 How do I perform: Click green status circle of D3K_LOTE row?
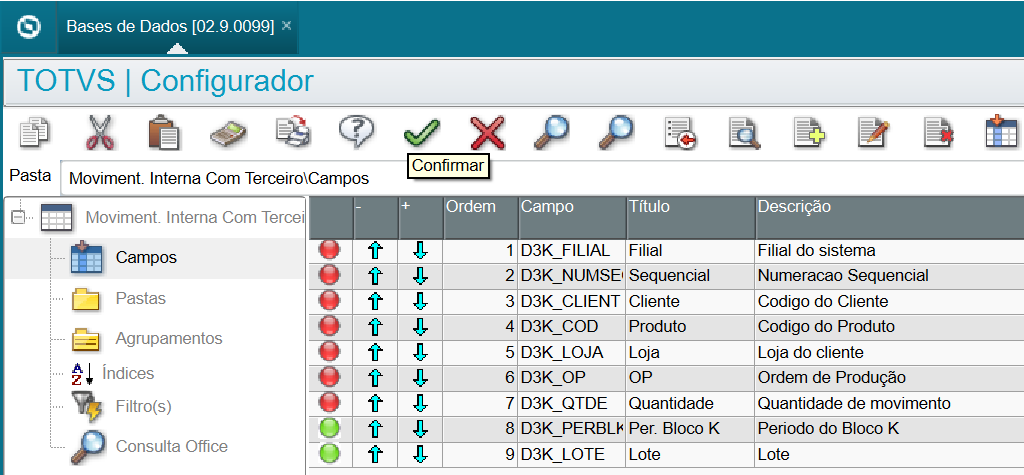tap(330, 453)
